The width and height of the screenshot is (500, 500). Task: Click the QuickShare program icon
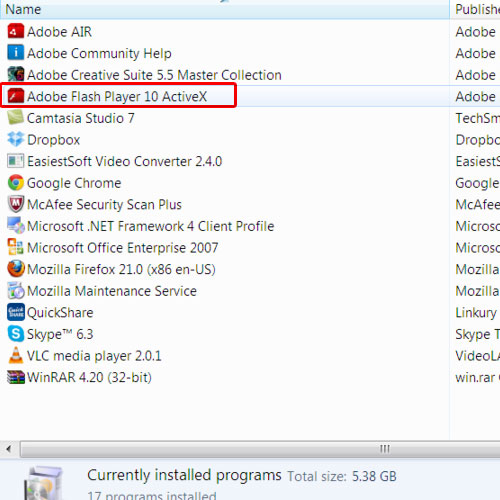pyautogui.click(x=16, y=312)
